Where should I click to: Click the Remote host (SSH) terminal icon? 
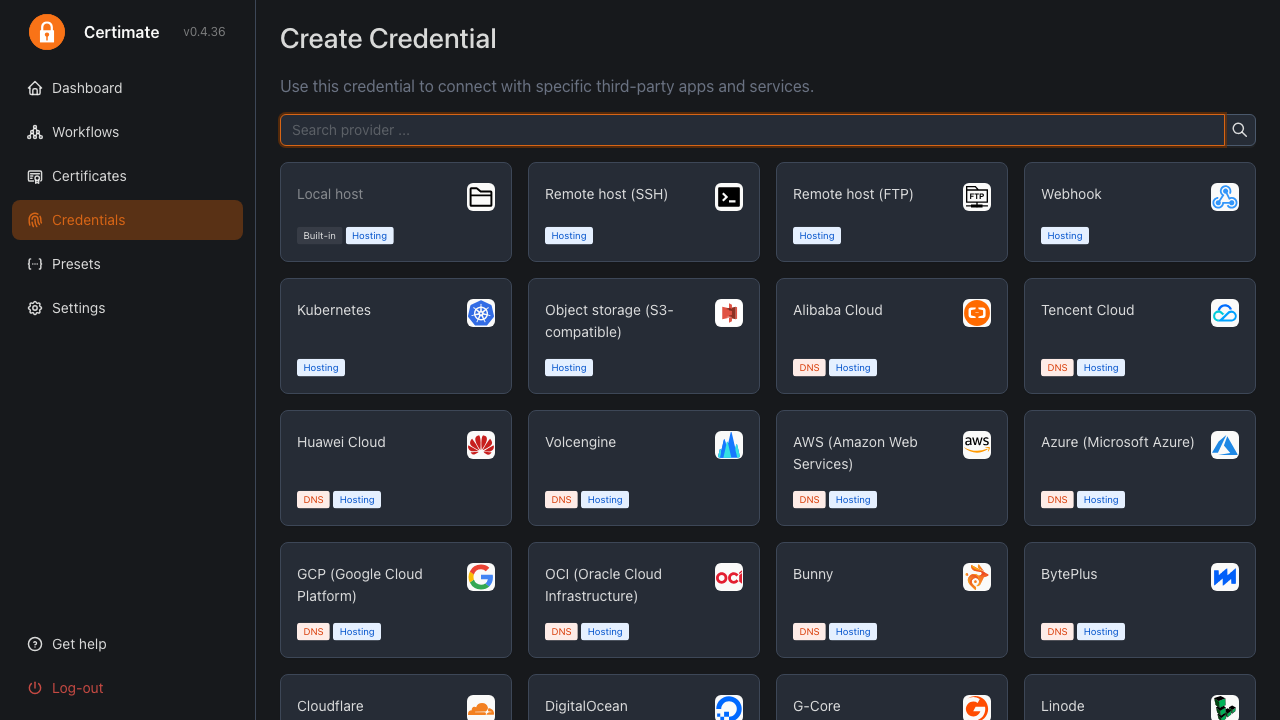click(x=729, y=197)
